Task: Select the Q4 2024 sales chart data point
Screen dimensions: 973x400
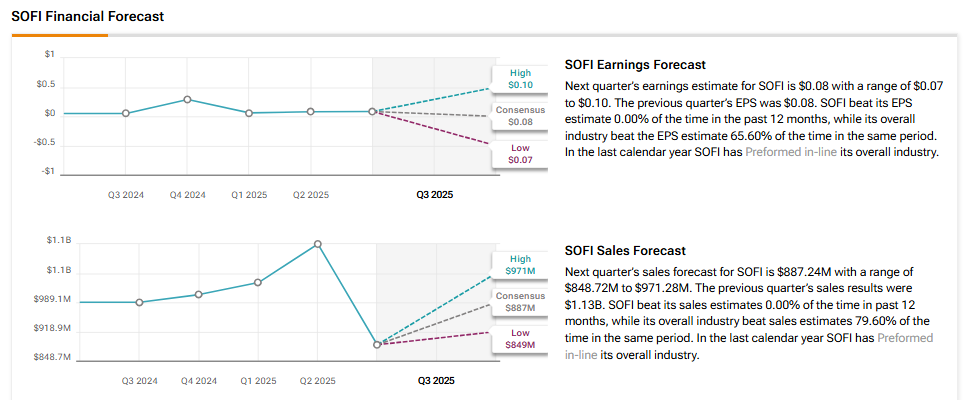Action: (198, 294)
